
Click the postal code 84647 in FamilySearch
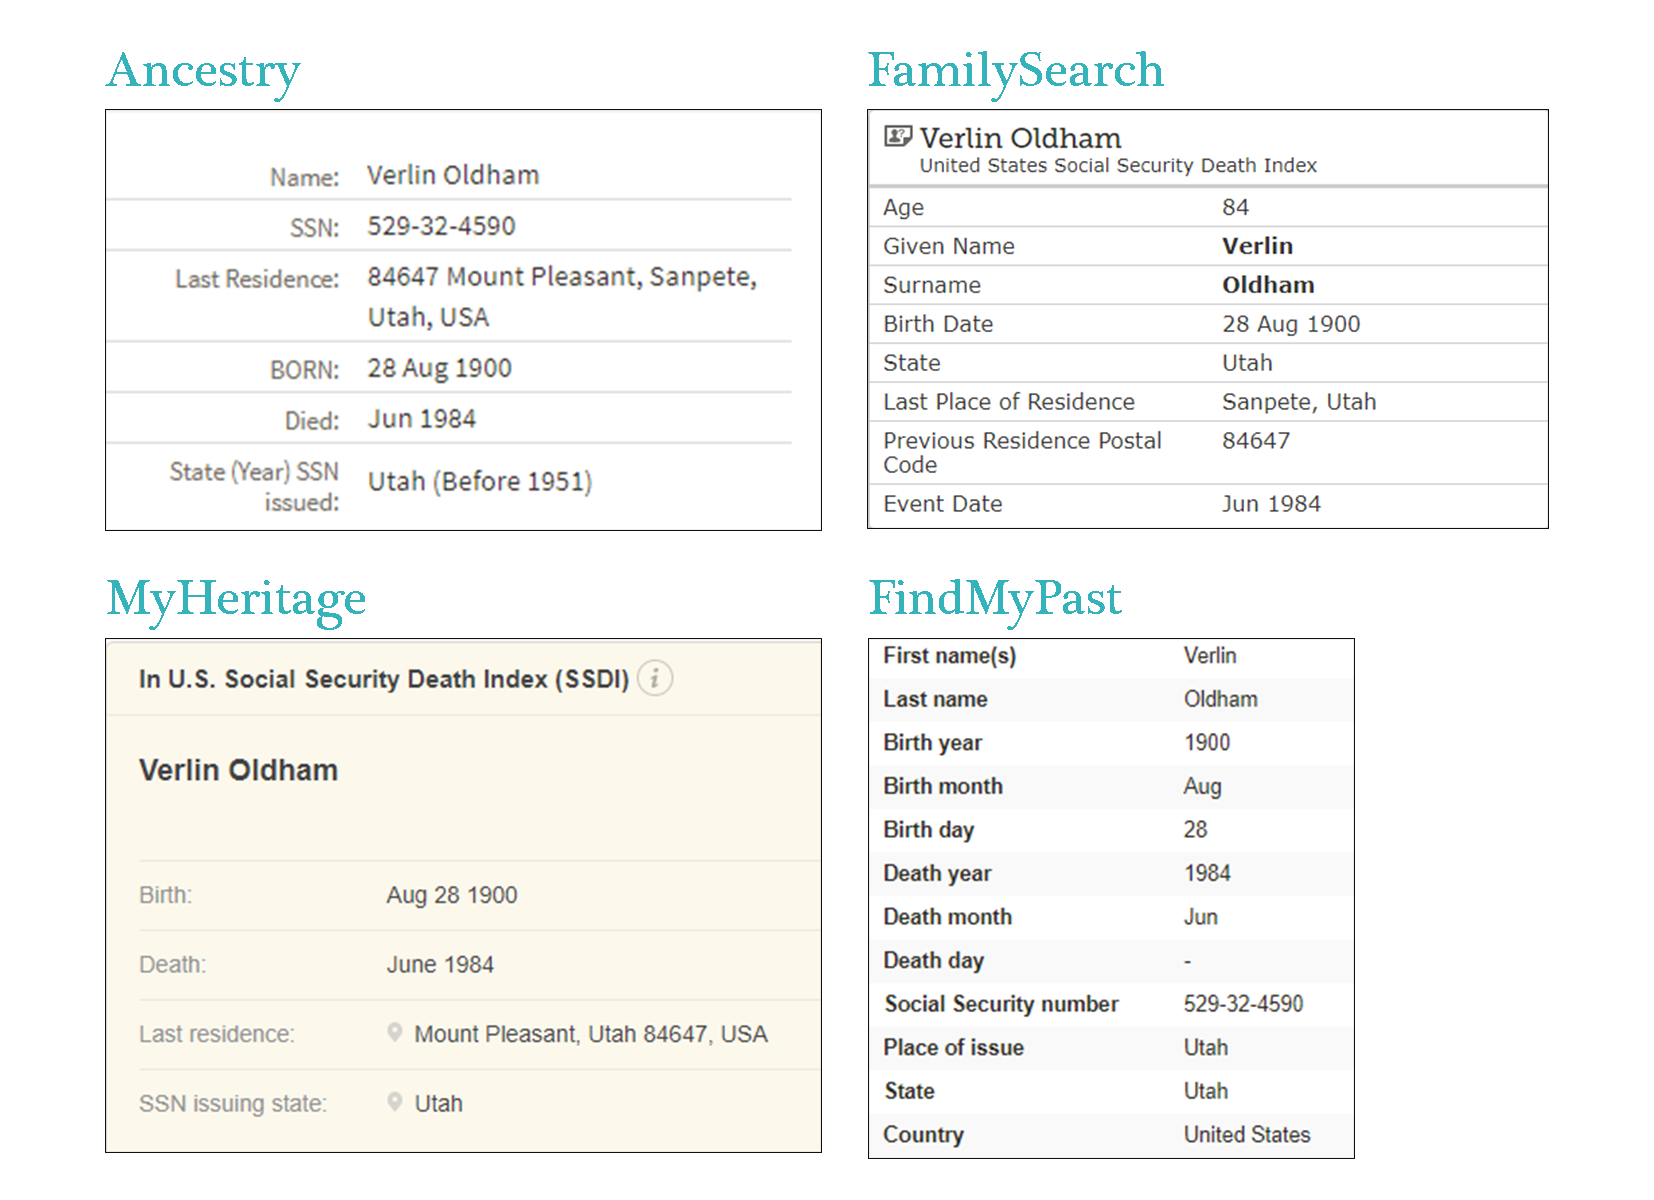[1256, 441]
